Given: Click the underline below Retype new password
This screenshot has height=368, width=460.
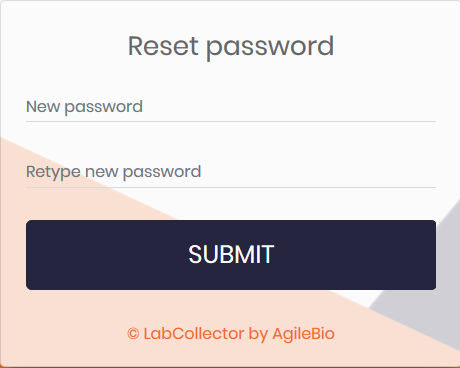Looking at the screenshot, I should 231,188.
